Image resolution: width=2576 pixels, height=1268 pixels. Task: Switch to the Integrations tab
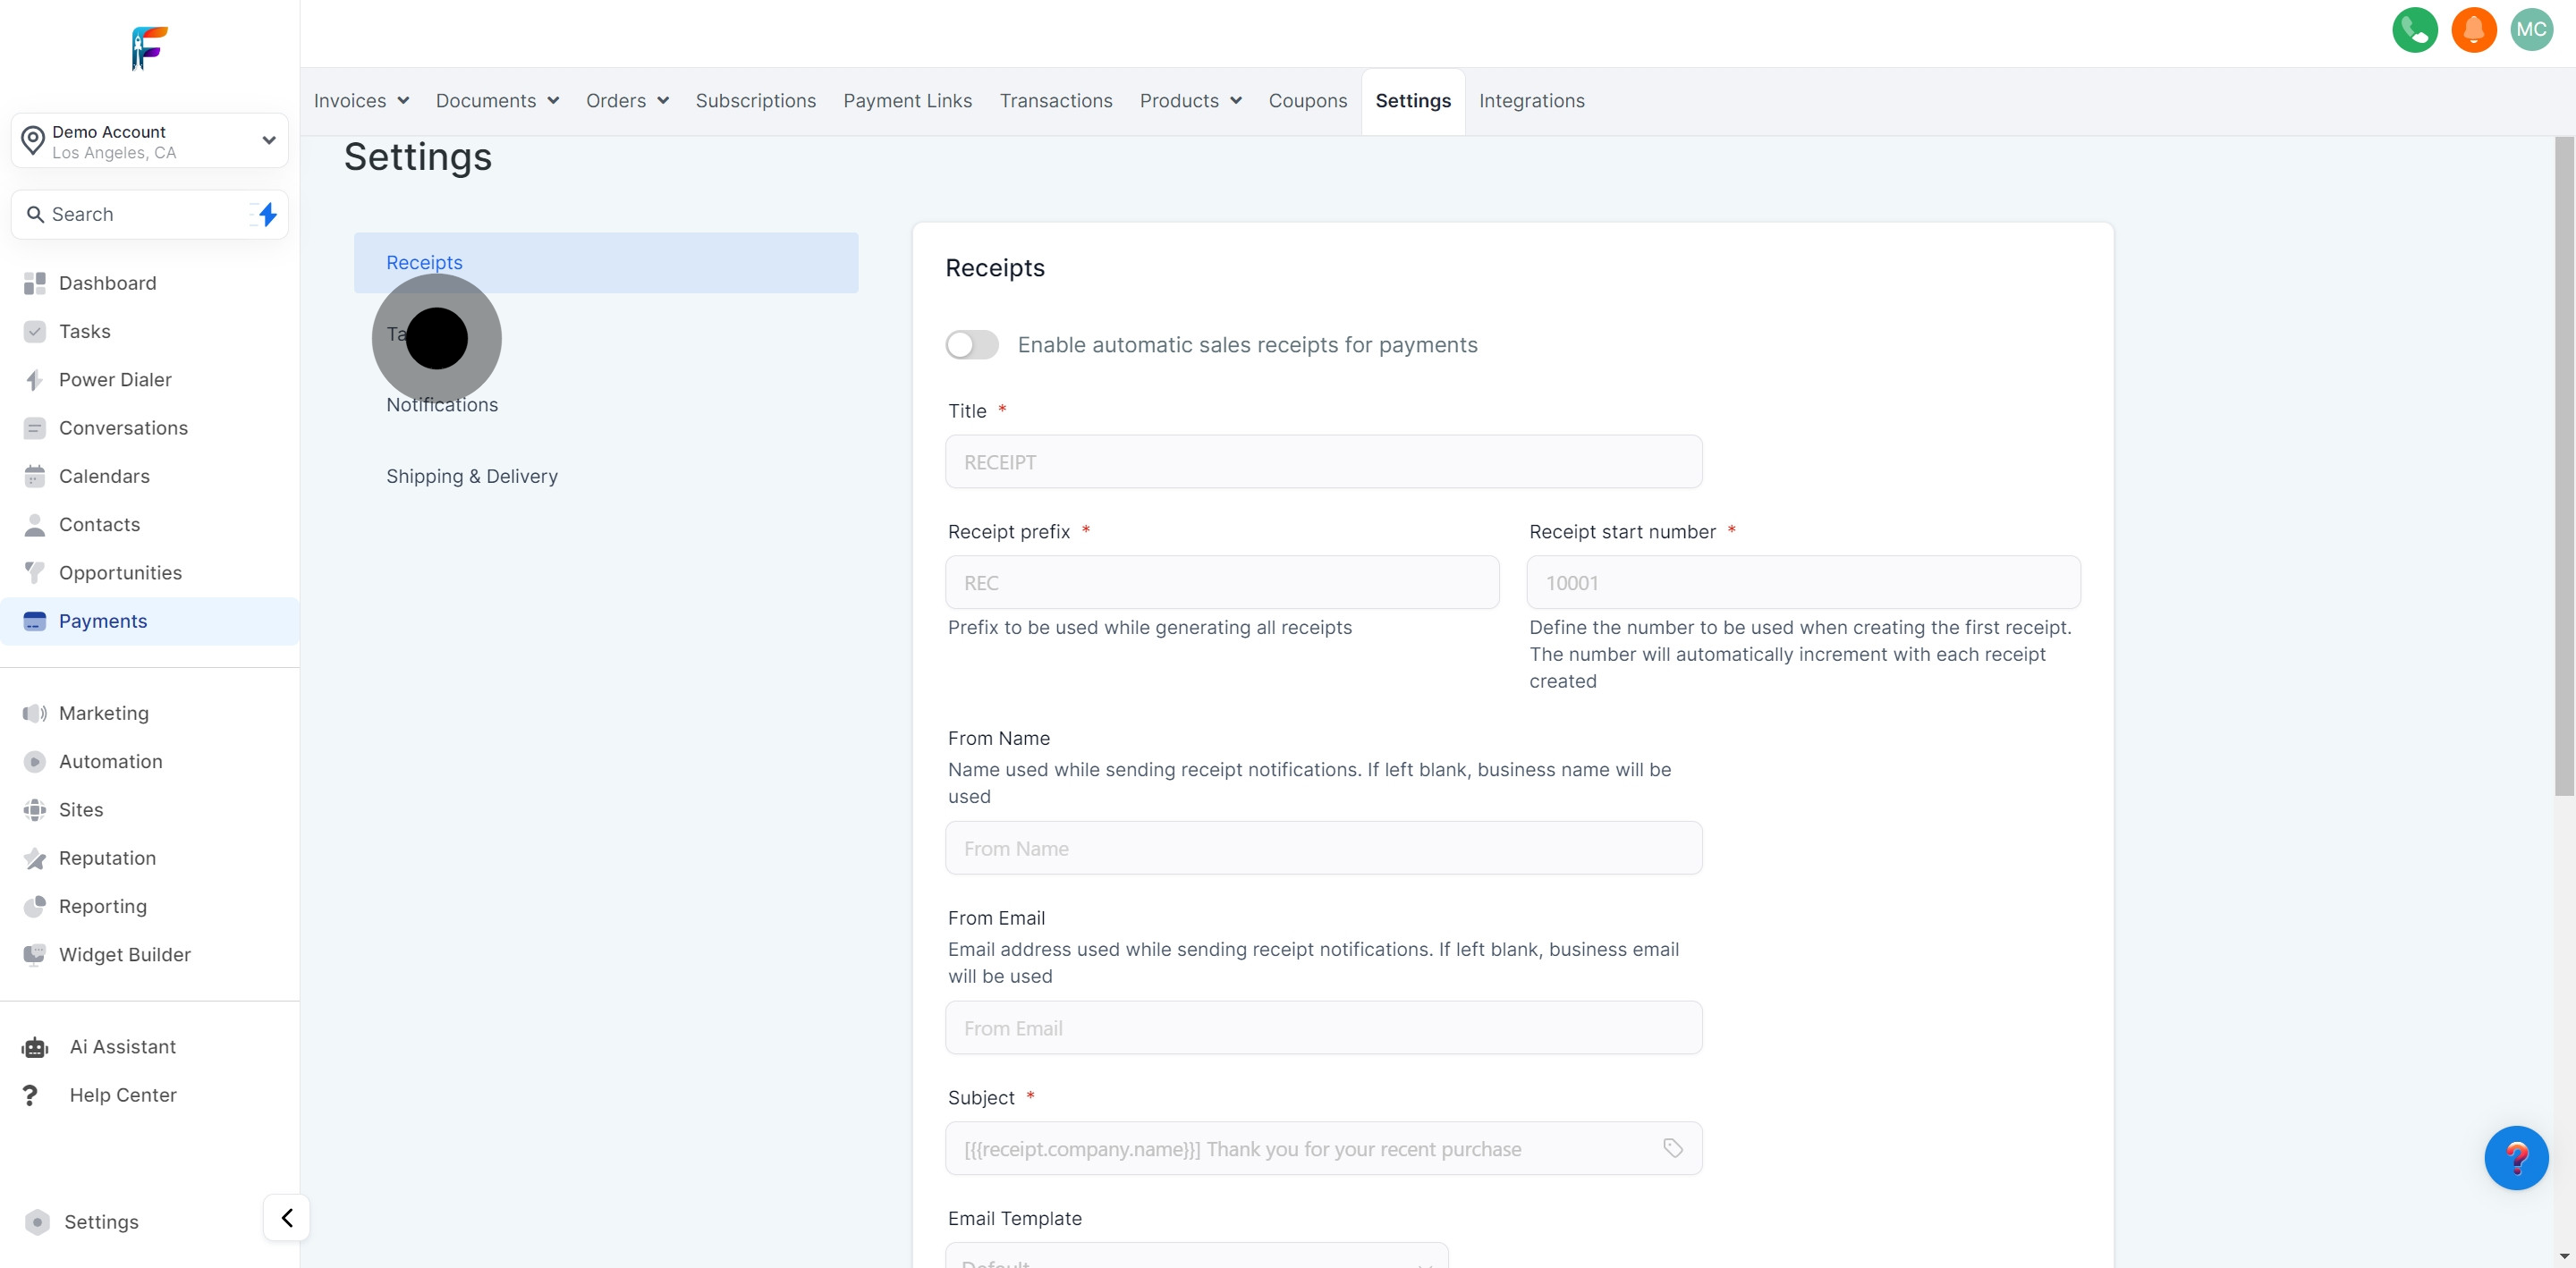(1531, 101)
